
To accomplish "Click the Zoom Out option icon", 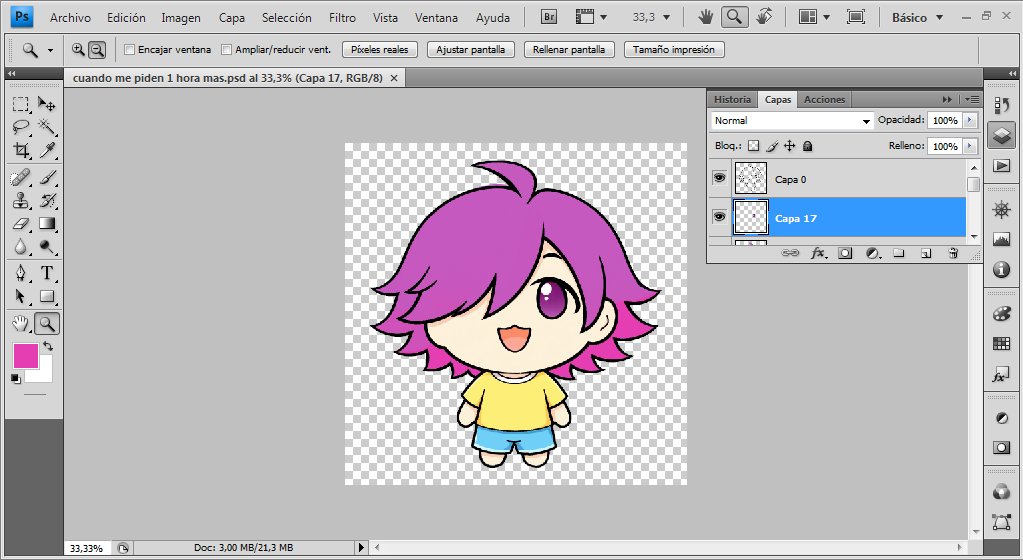I will pyautogui.click(x=97, y=49).
